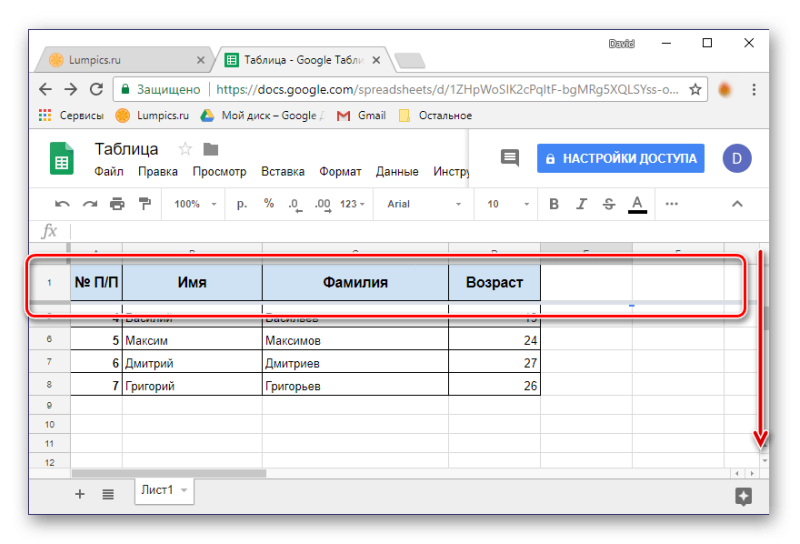Open the all sheets list icon
This screenshot has height=544, width=800.
(108, 494)
